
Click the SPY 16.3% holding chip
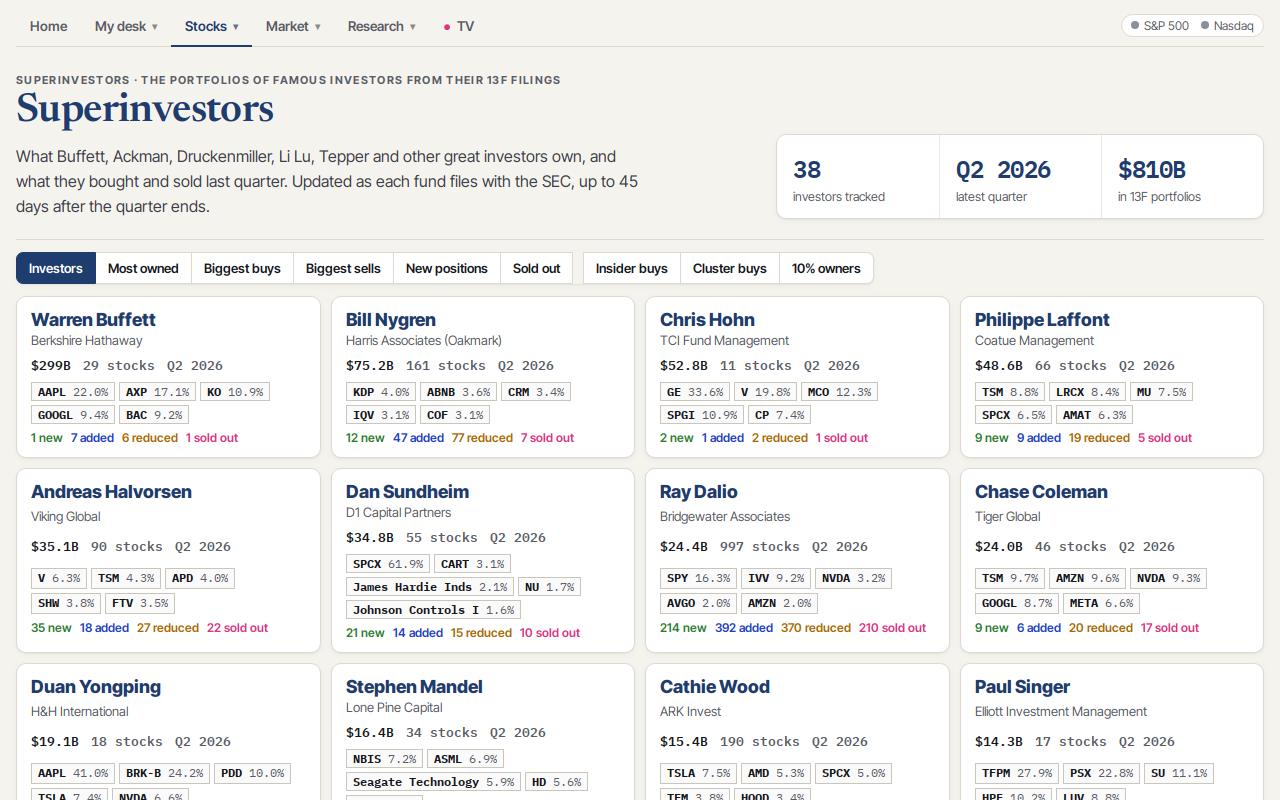[699, 578]
